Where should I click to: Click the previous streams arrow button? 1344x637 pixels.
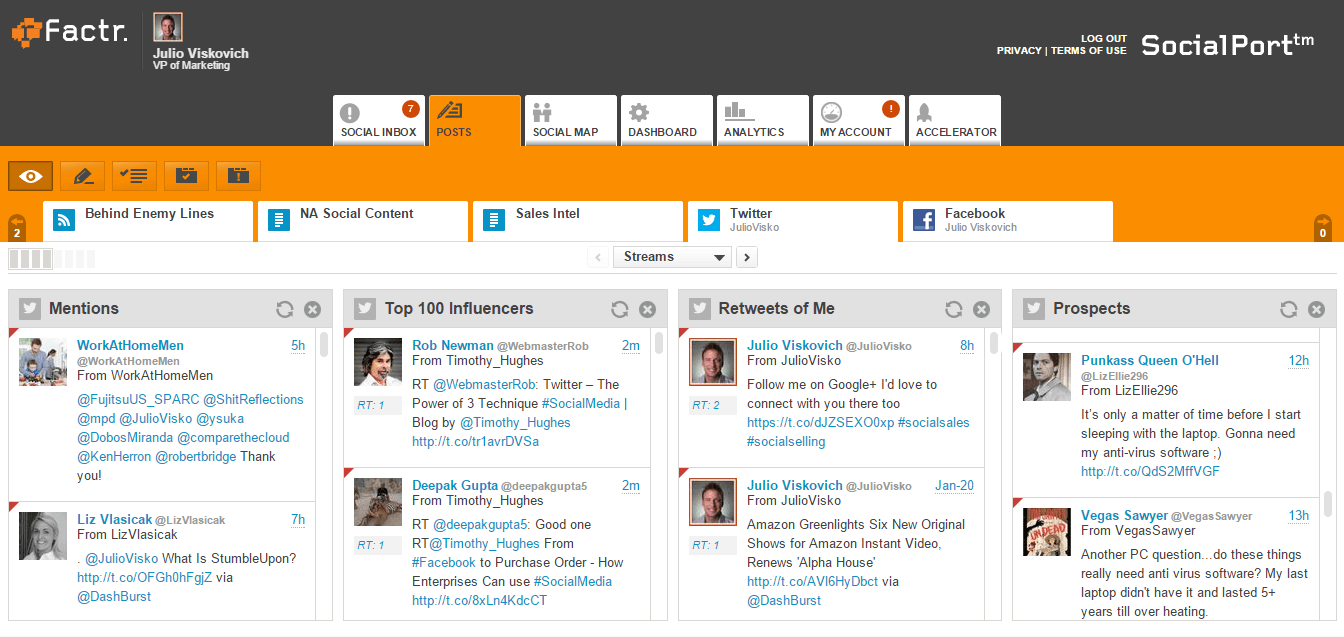(x=598, y=257)
